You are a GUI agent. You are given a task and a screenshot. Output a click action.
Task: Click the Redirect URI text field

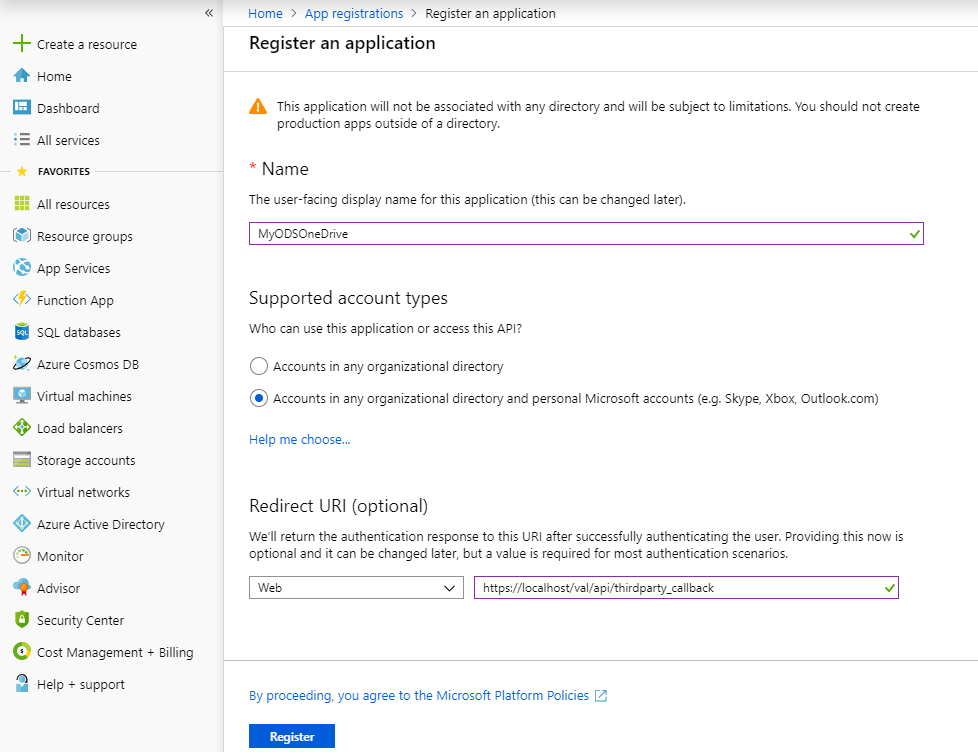[680, 588]
